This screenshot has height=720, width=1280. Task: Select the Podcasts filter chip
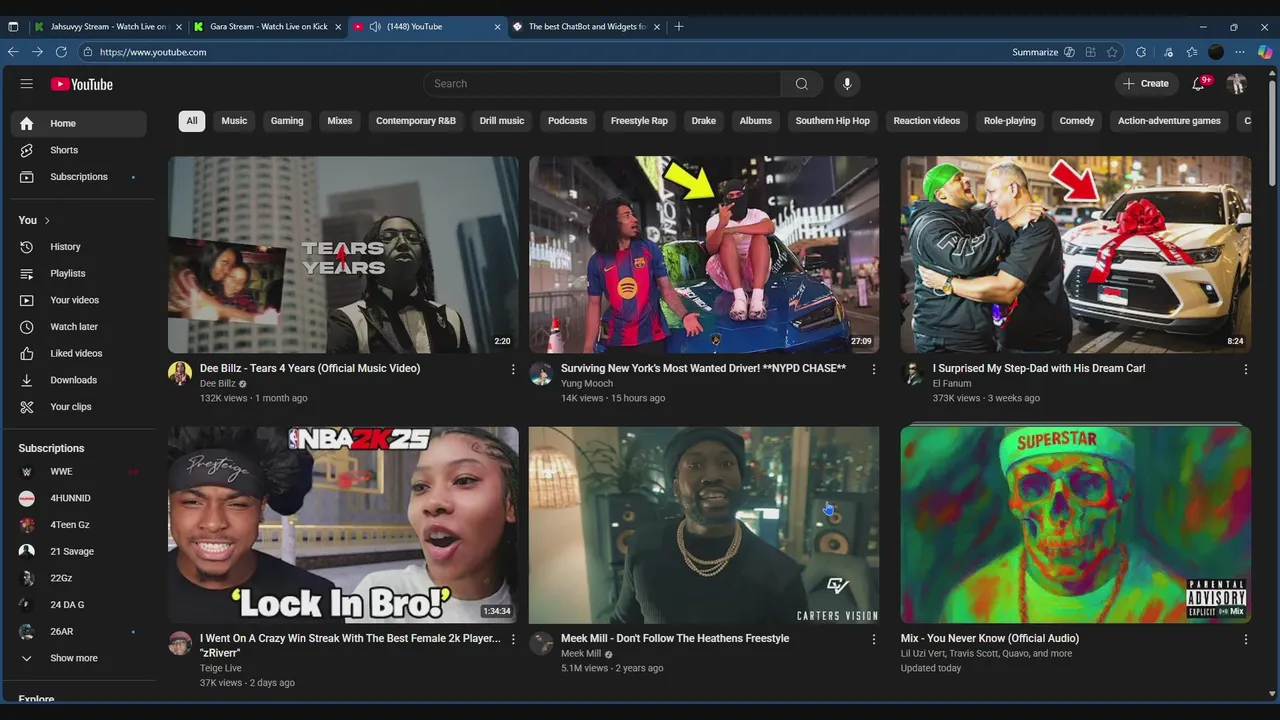point(567,121)
